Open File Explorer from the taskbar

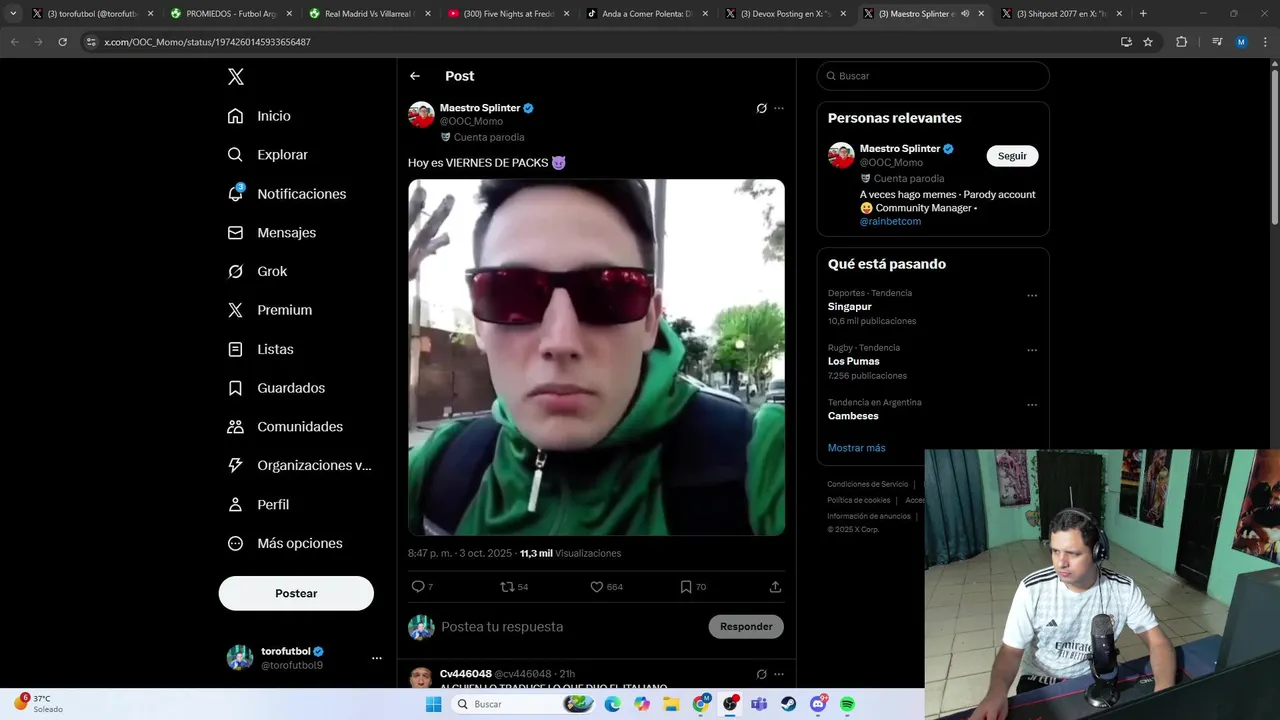[x=672, y=704]
